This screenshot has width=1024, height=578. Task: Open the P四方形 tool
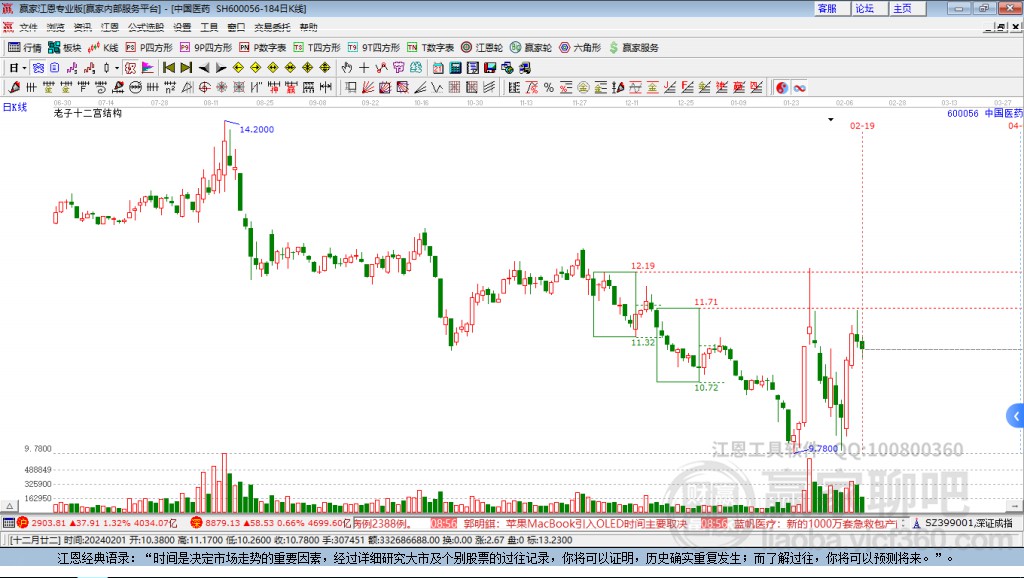[148, 48]
